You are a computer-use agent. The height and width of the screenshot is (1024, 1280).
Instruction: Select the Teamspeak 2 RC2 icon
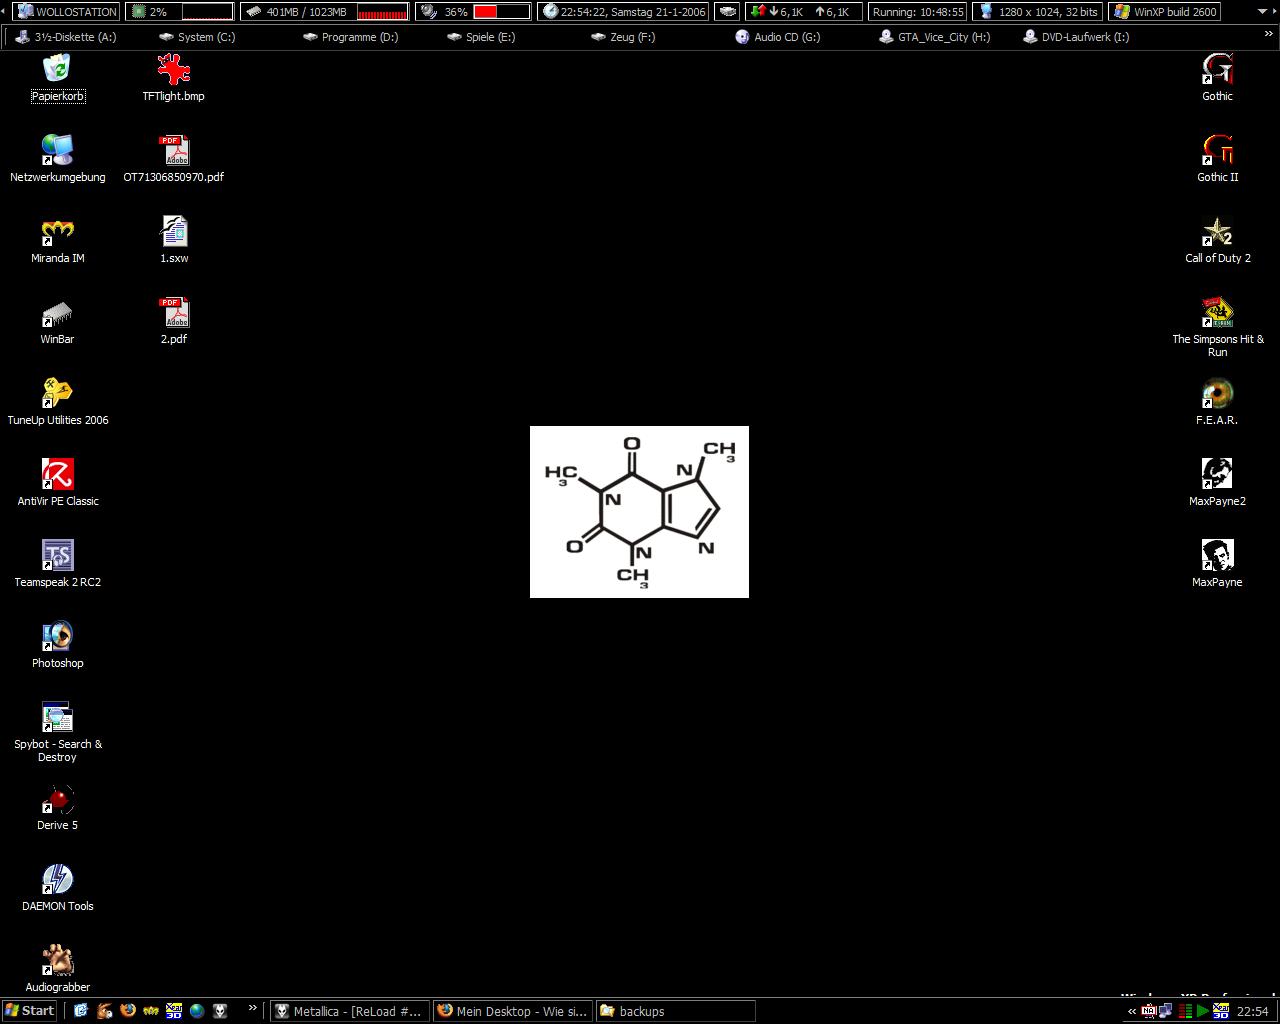(57, 557)
